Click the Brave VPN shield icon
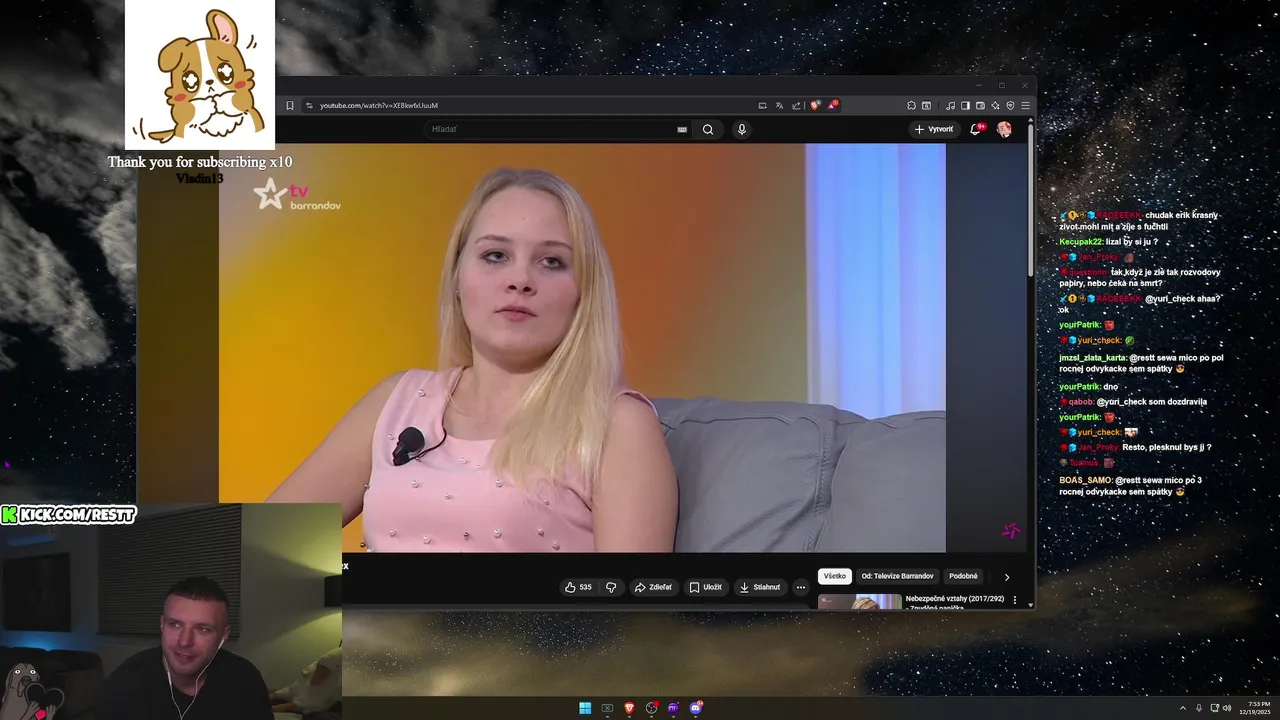The width and height of the screenshot is (1280, 720). (x=1010, y=105)
